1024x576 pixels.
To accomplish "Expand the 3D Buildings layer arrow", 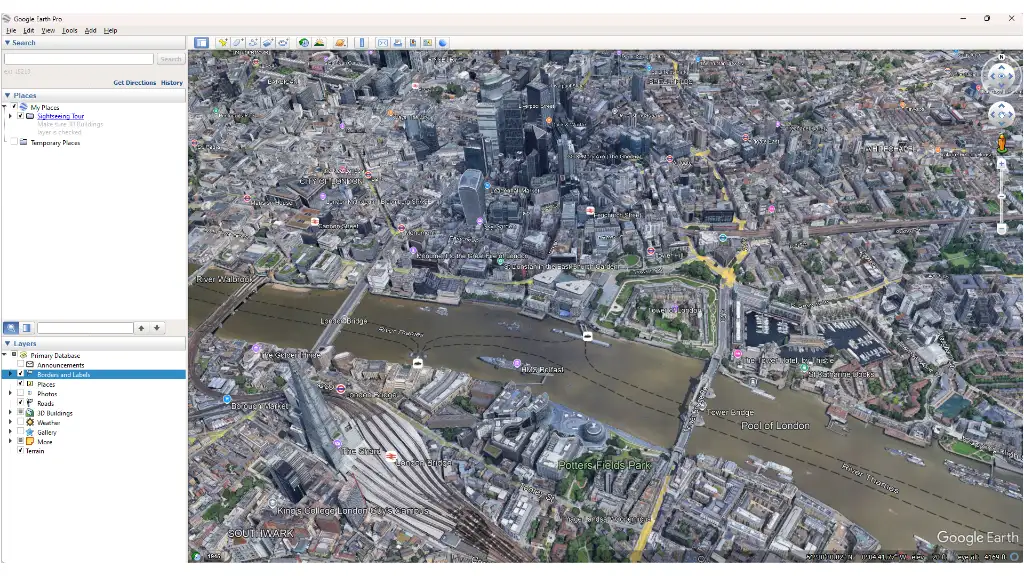I will click(10, 413).
